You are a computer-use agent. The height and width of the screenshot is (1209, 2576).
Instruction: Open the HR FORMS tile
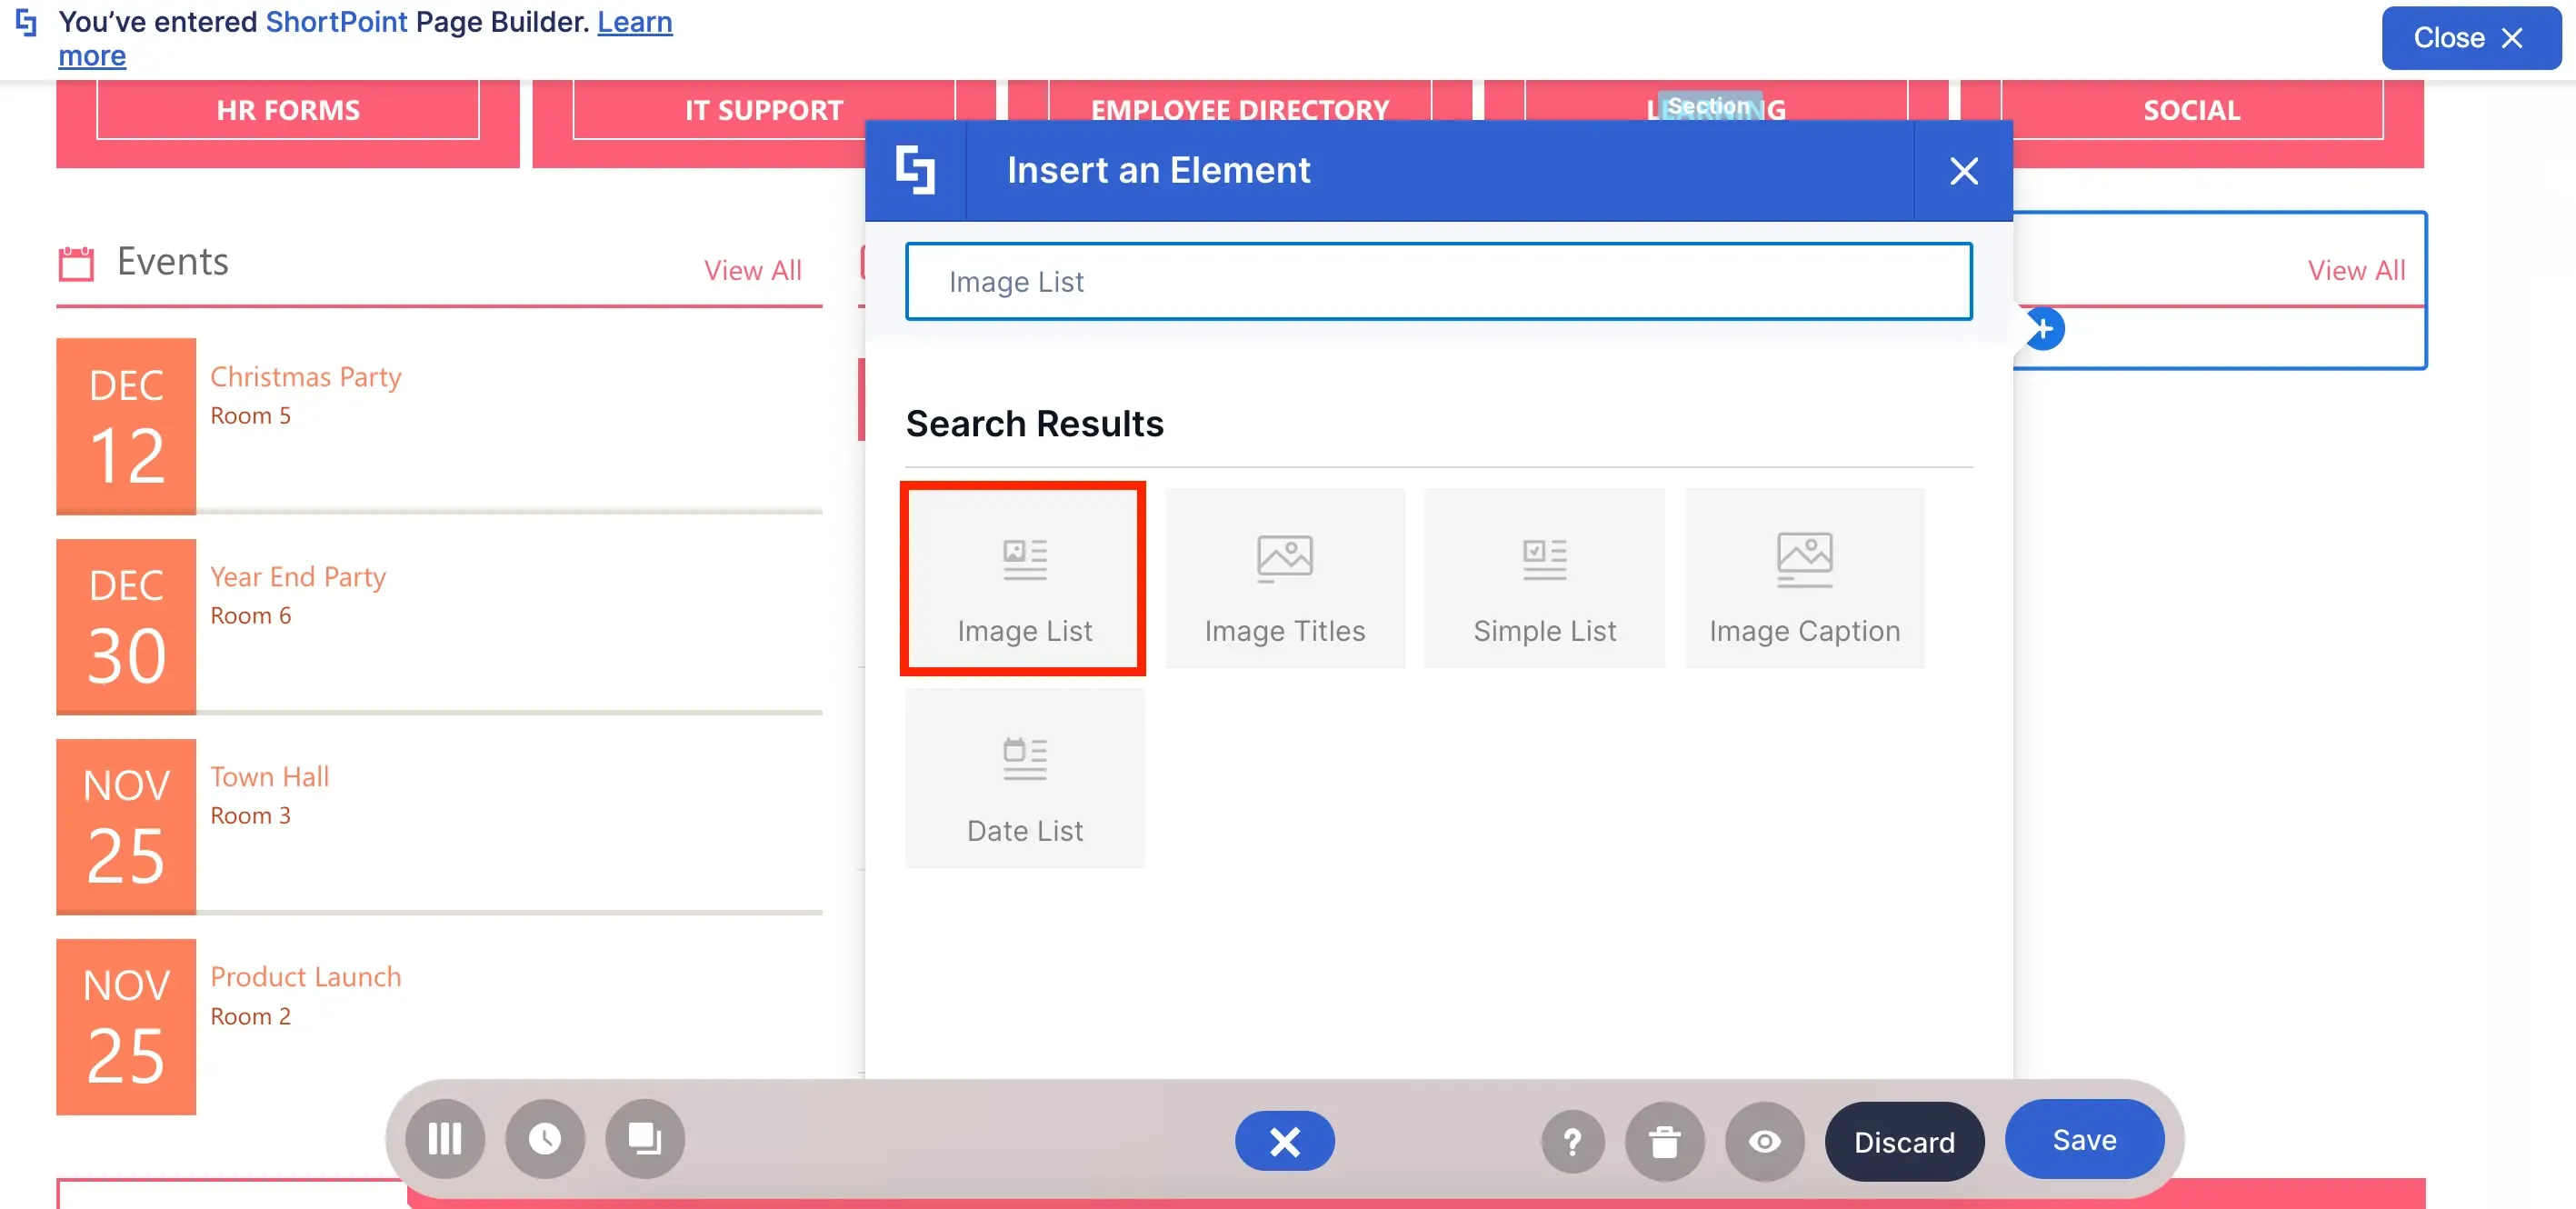click(x=288, y=110)
